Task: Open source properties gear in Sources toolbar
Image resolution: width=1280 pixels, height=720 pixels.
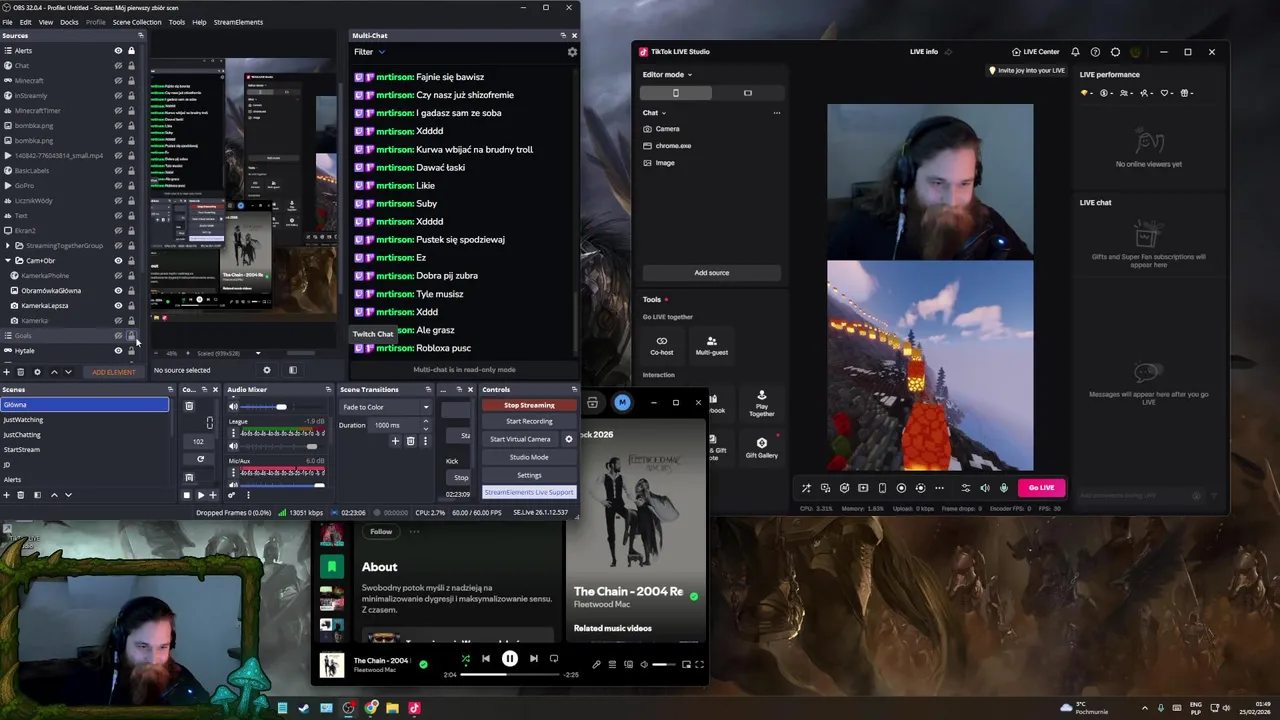Action: tap(37, 372)
